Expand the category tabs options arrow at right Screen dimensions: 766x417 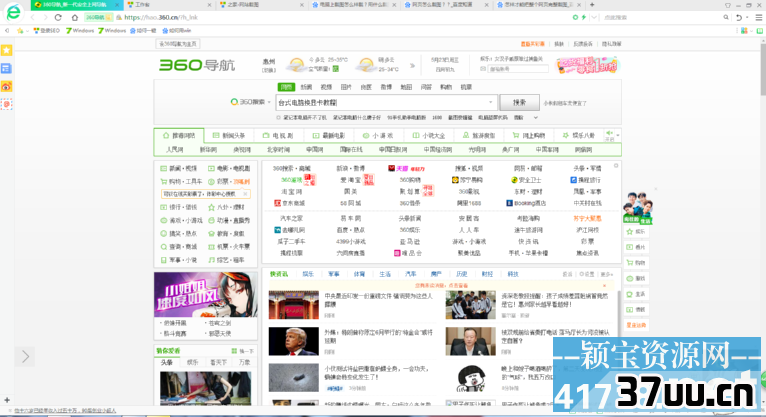point(618,135)
